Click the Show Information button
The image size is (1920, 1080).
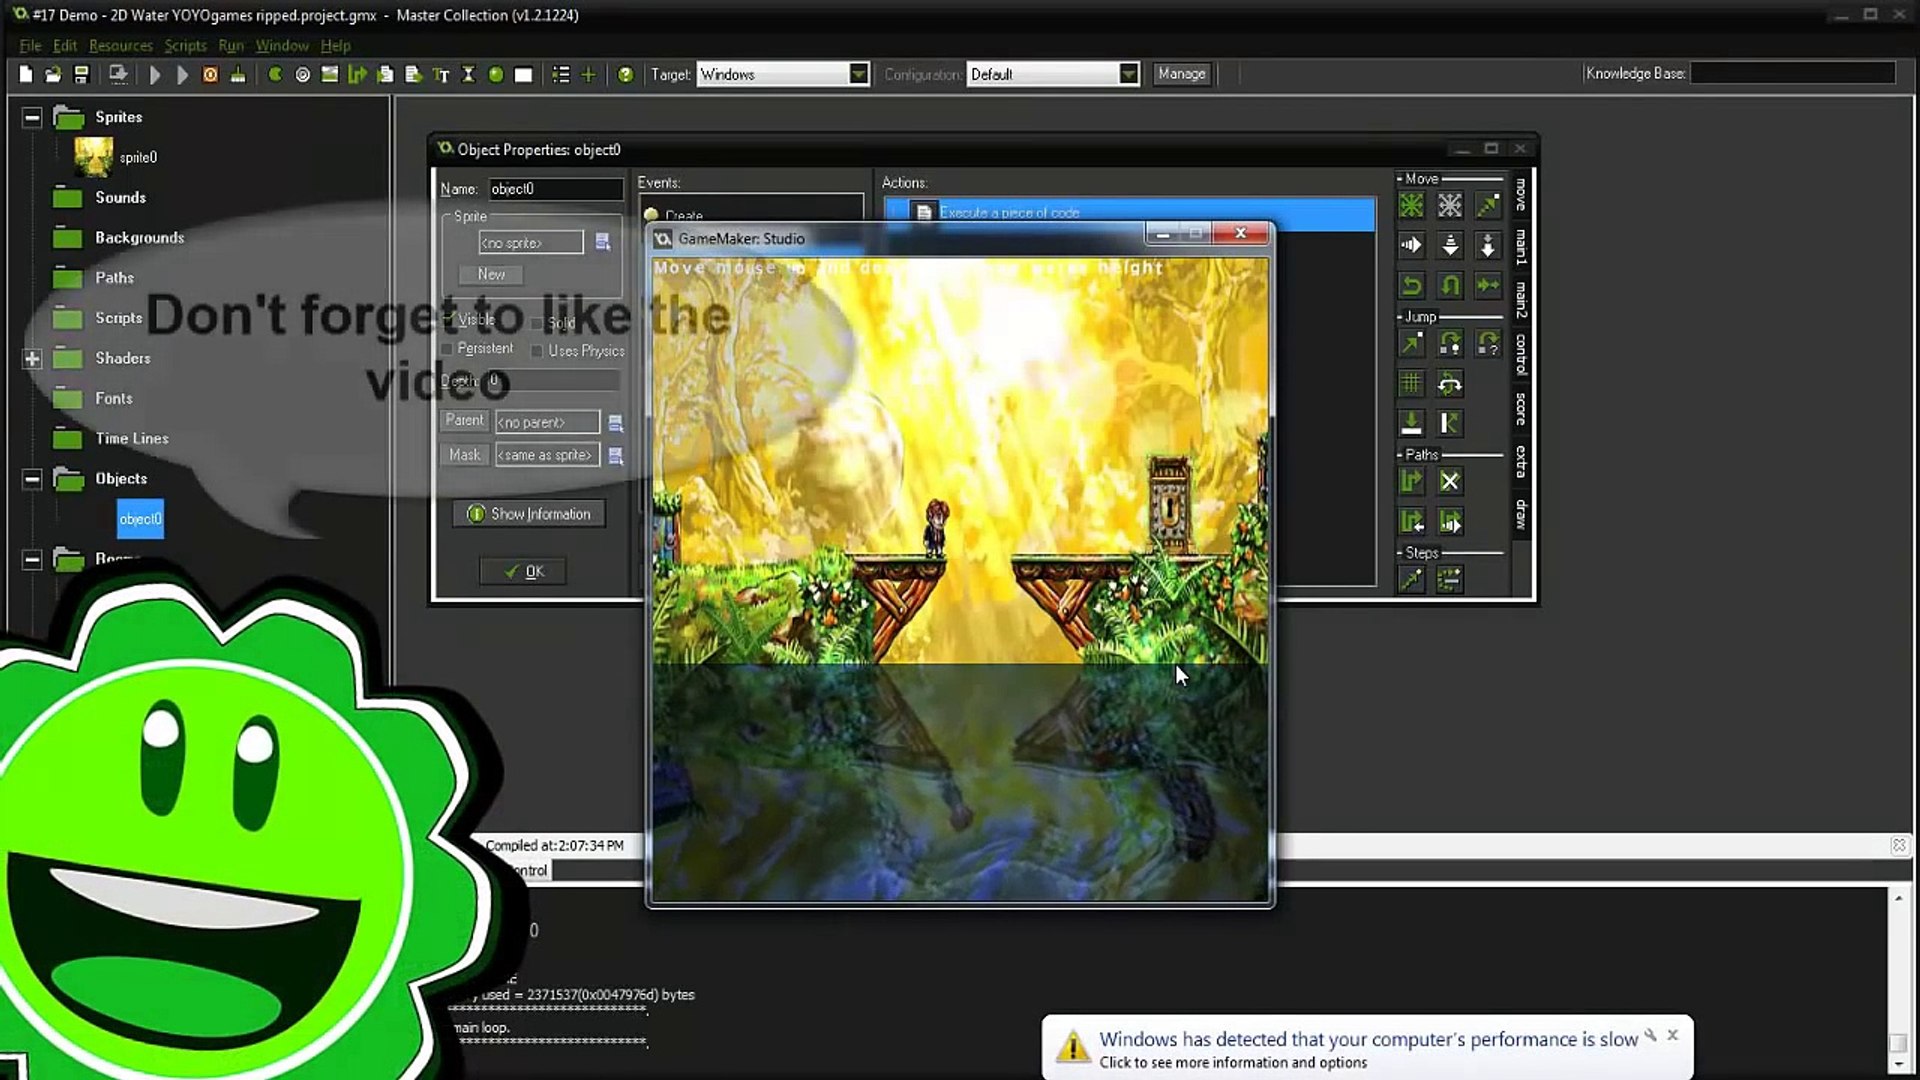pos(529,514)
